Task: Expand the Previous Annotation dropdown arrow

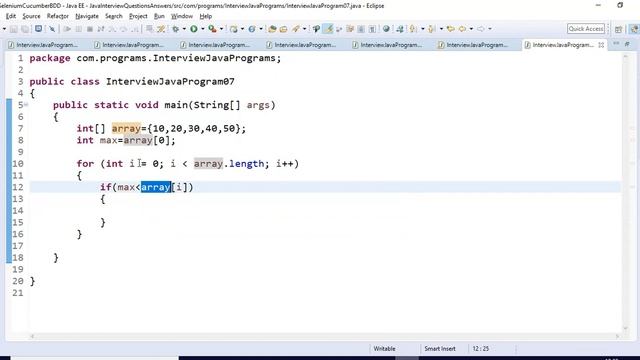Action: [441, 29]
